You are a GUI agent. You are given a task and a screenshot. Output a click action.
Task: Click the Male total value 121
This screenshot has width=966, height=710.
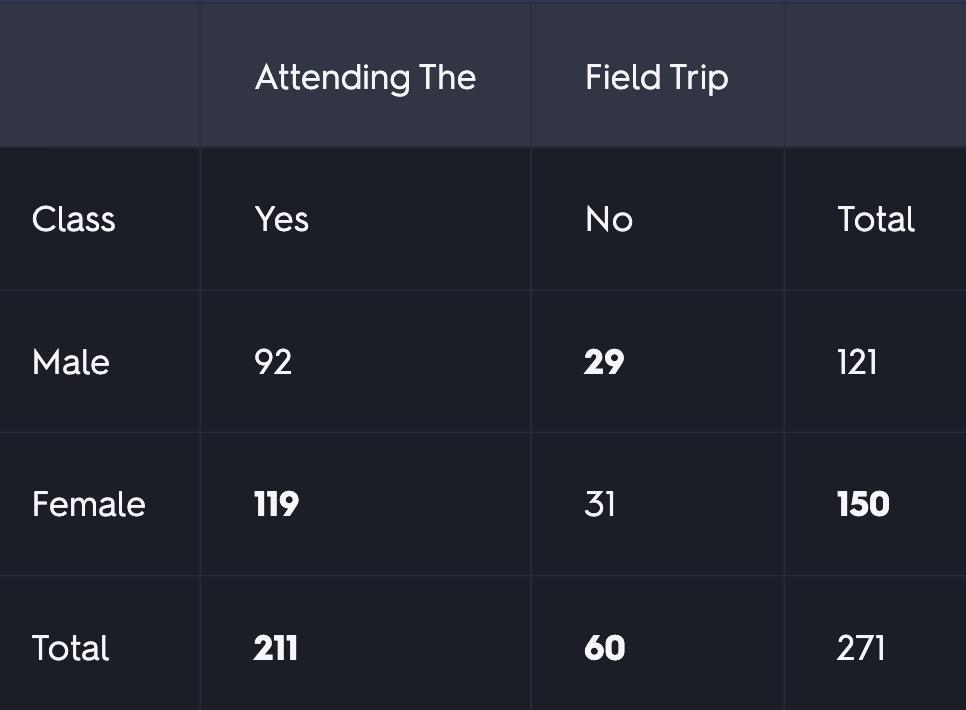(x=856, y=362)
